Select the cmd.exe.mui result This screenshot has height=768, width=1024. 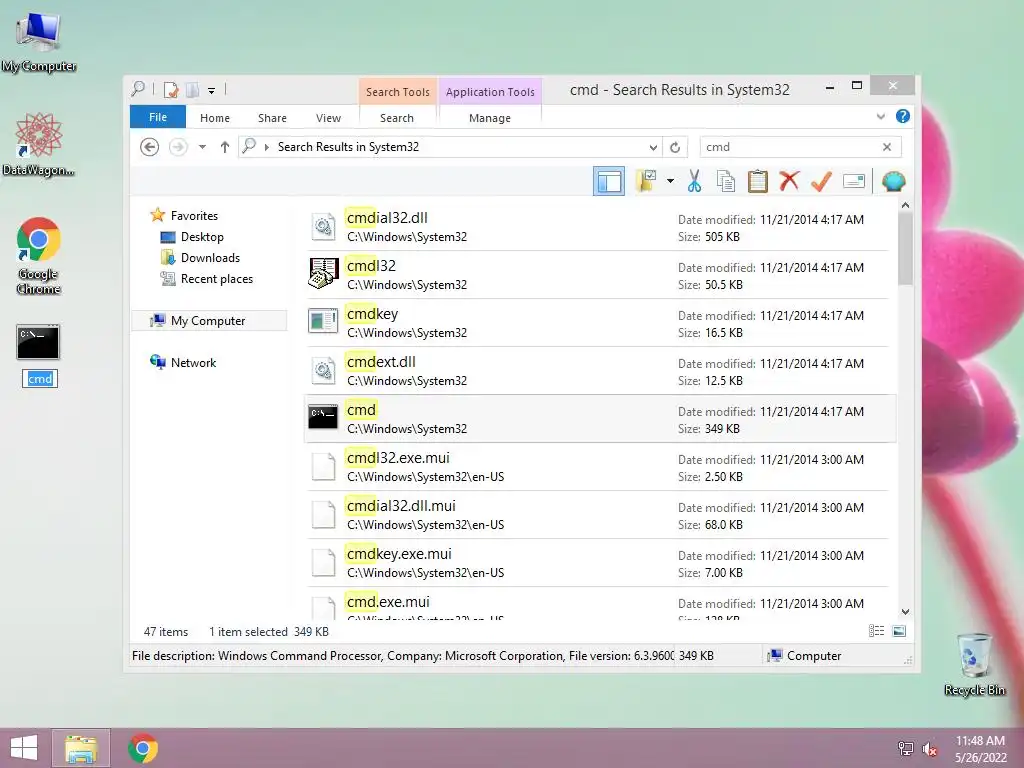point(598,603)
